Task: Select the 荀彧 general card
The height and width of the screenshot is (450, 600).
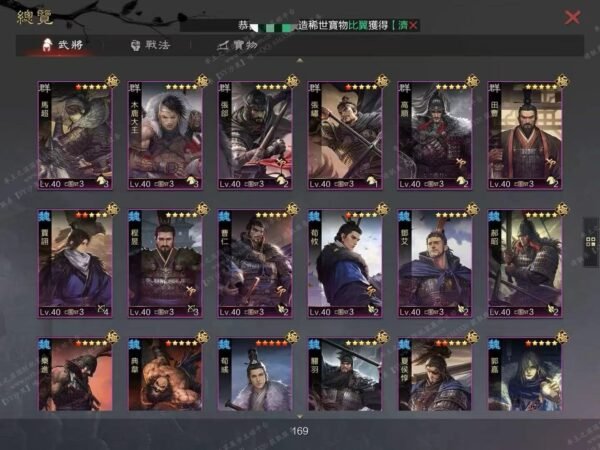Action: (x=255, y=374)
